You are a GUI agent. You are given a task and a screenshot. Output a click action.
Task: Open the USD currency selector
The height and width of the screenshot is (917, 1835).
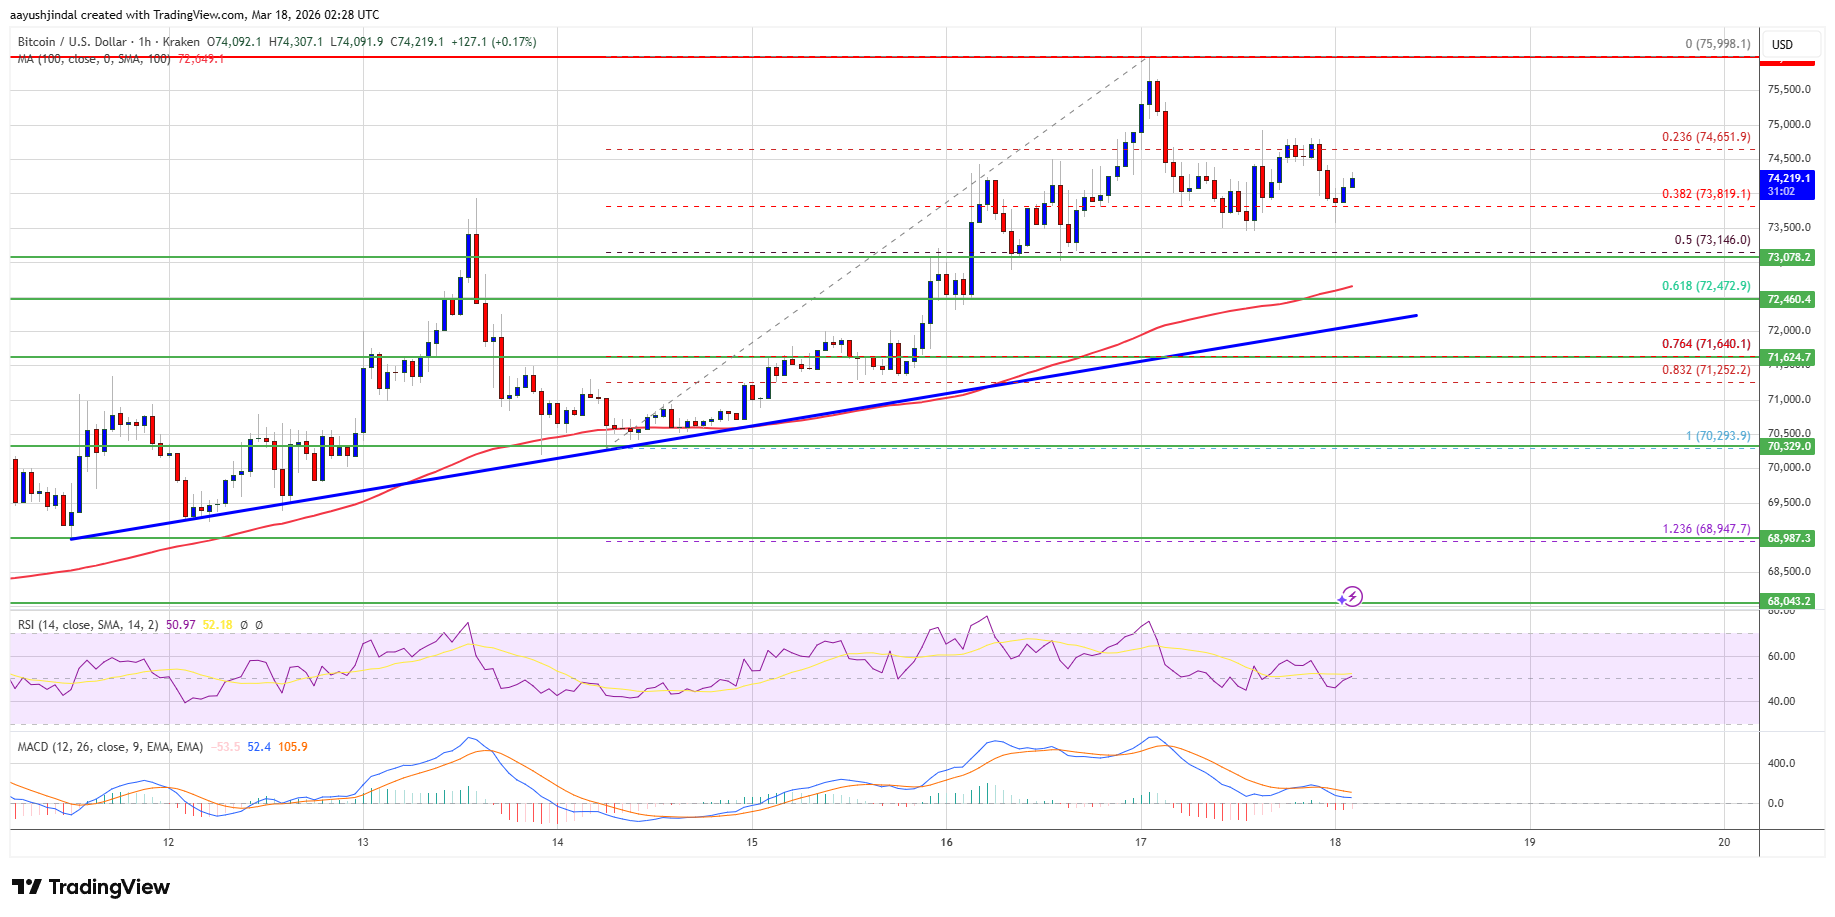click(1782, 45)
